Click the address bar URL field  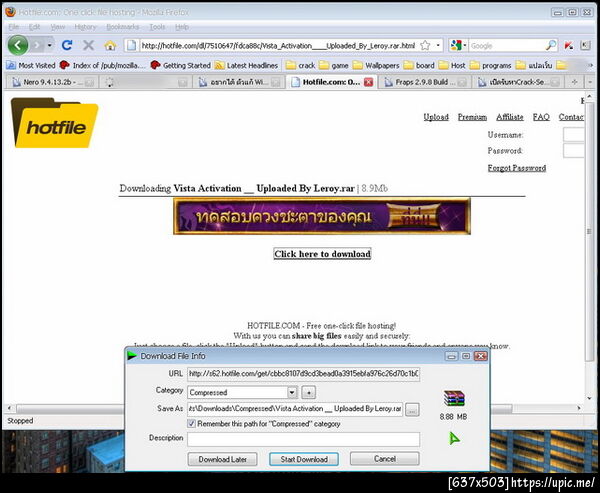tap(278, 46)
